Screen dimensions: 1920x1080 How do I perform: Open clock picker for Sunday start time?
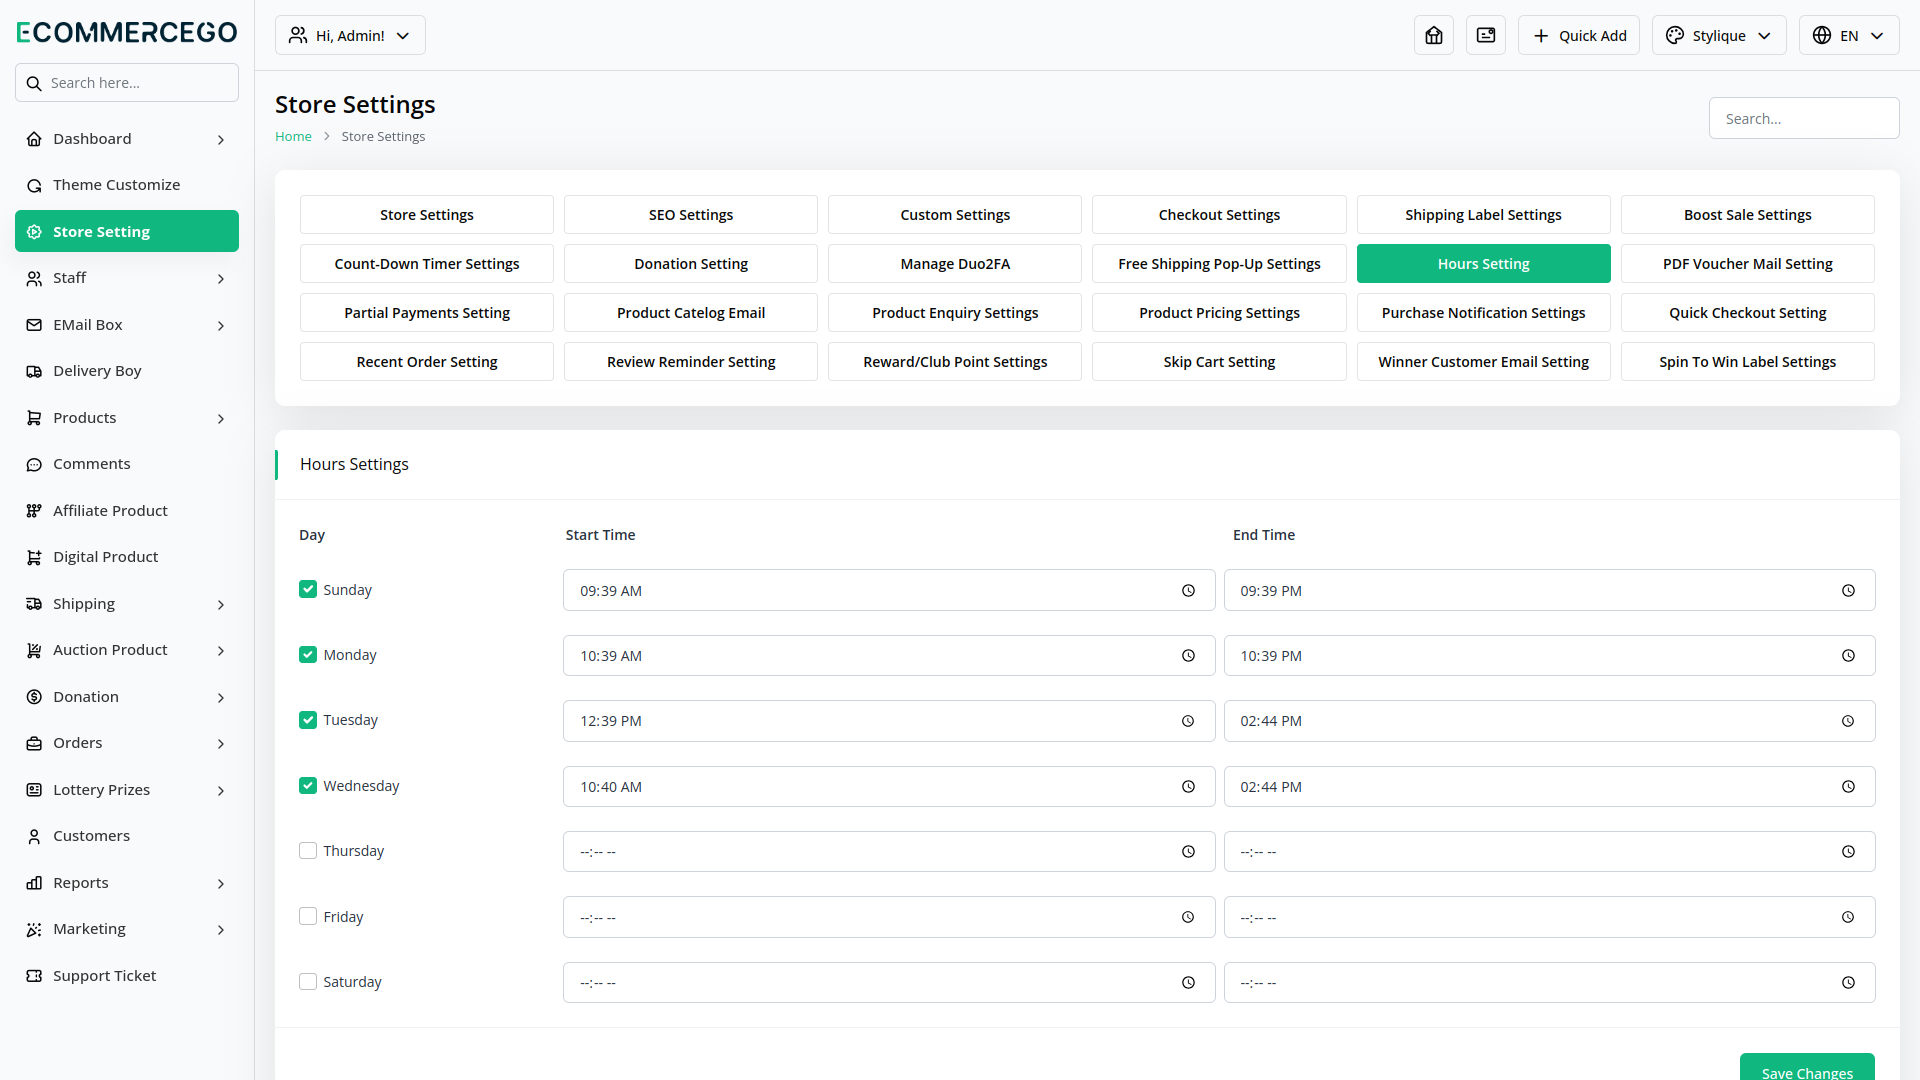coord(1188,591)
